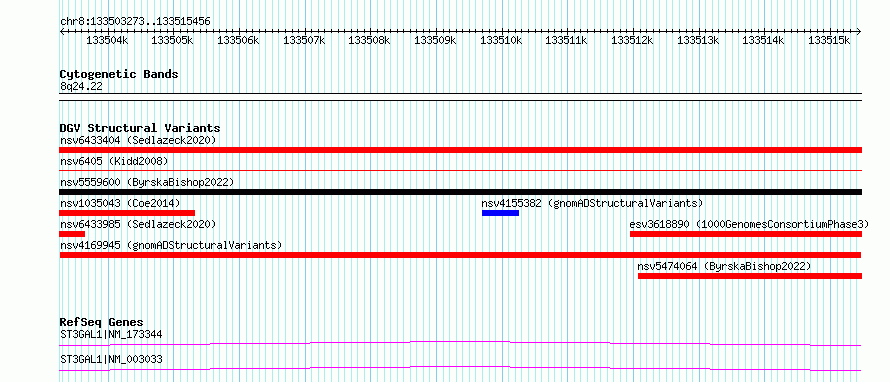890x382 pixels.
Task: Click the 133506k ruler tick label
Action: (238, 40)
